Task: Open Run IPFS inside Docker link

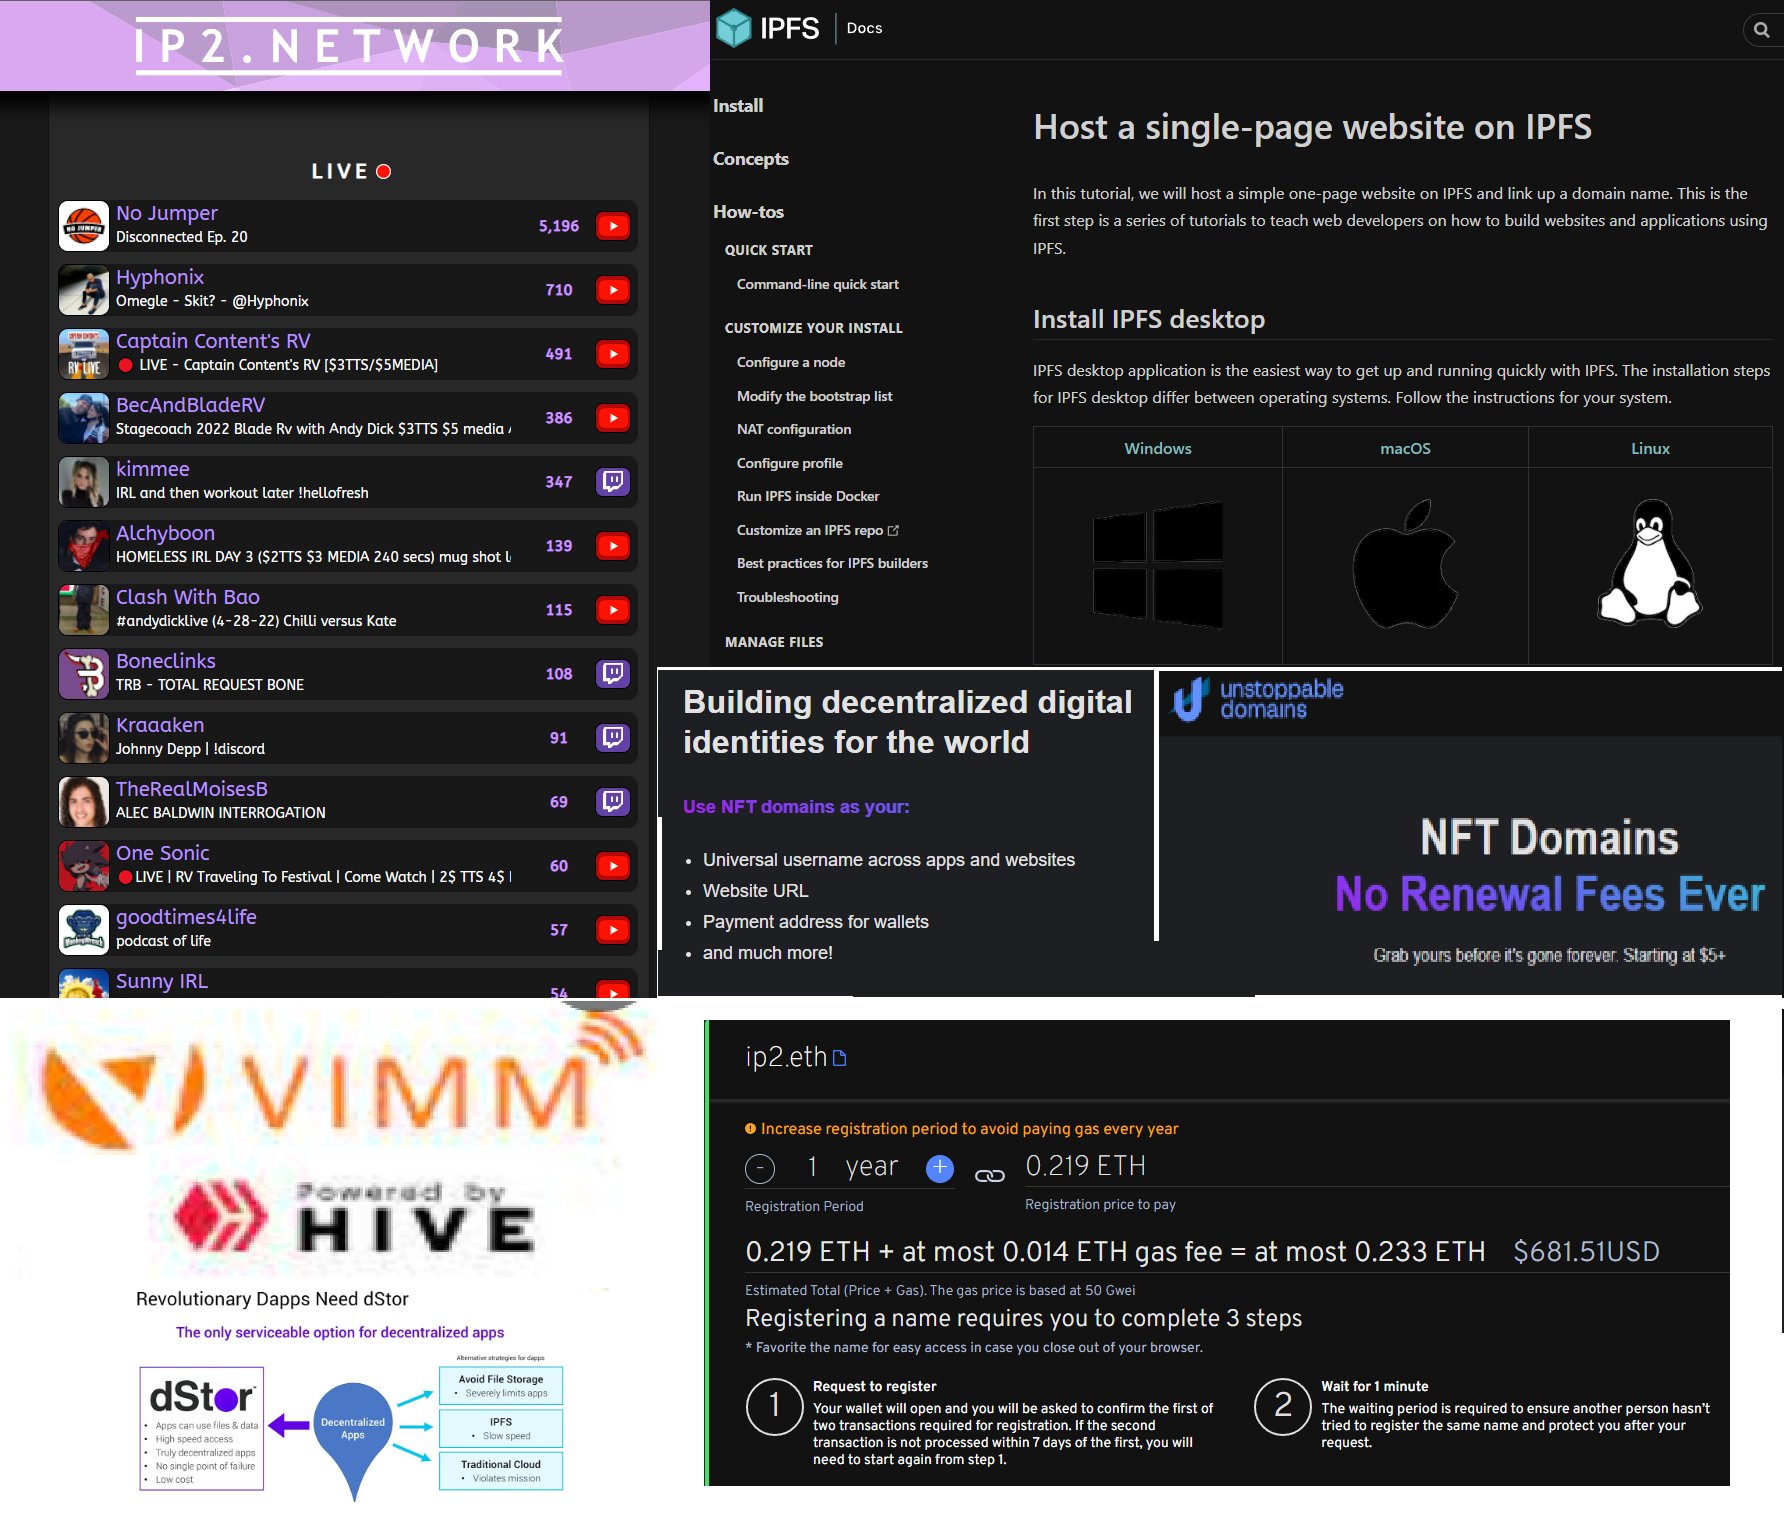Action: [808, 496]
